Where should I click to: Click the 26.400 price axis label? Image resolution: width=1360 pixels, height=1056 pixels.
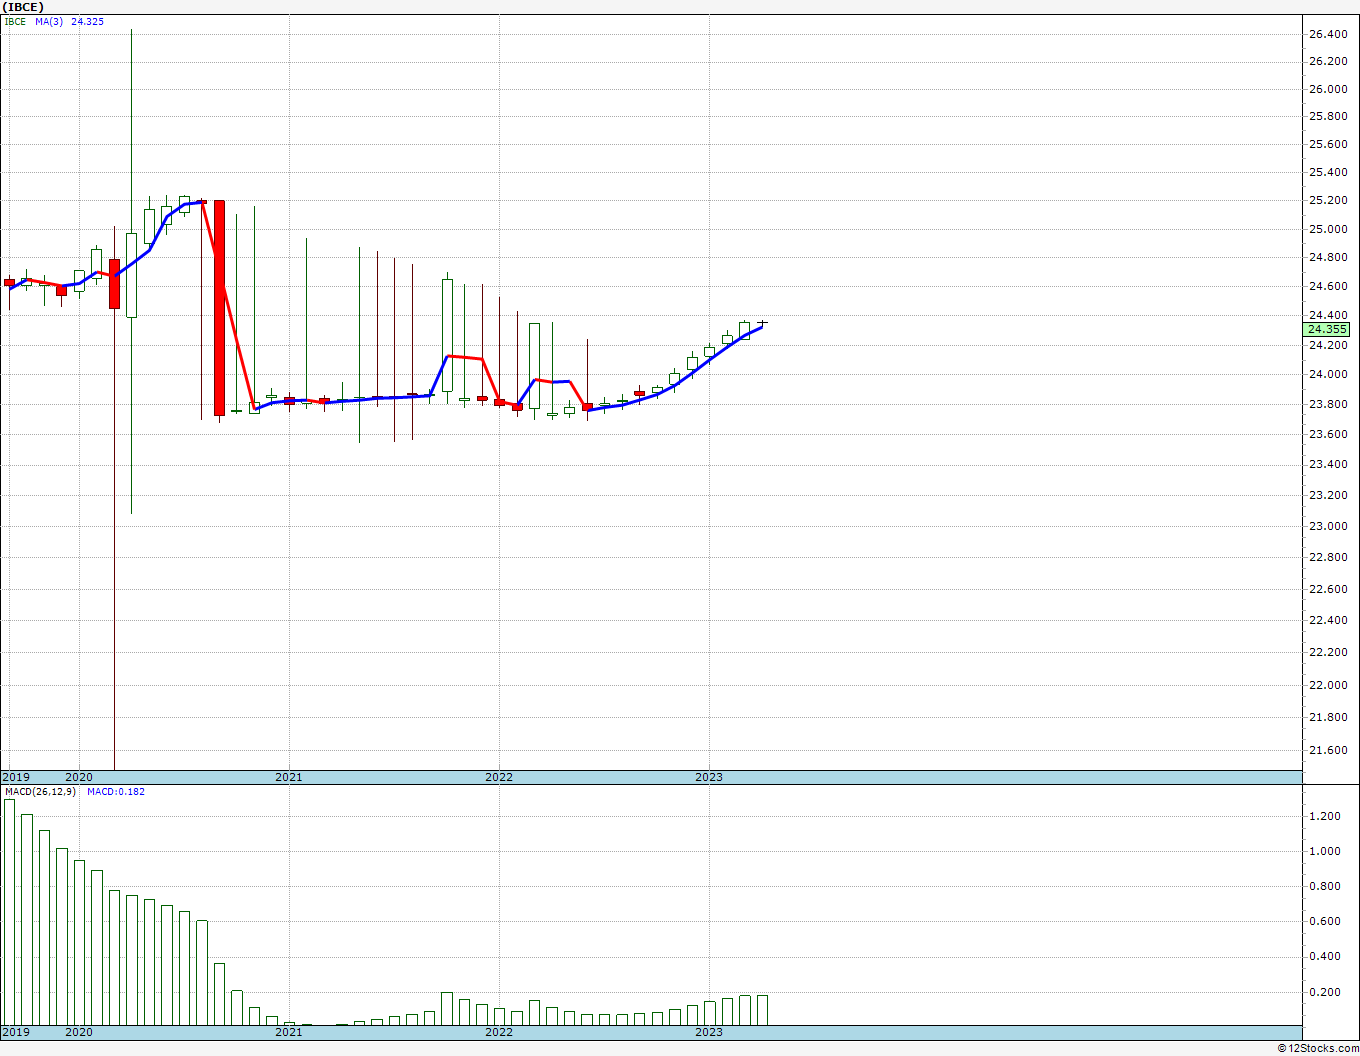(x=1328, y=34)
